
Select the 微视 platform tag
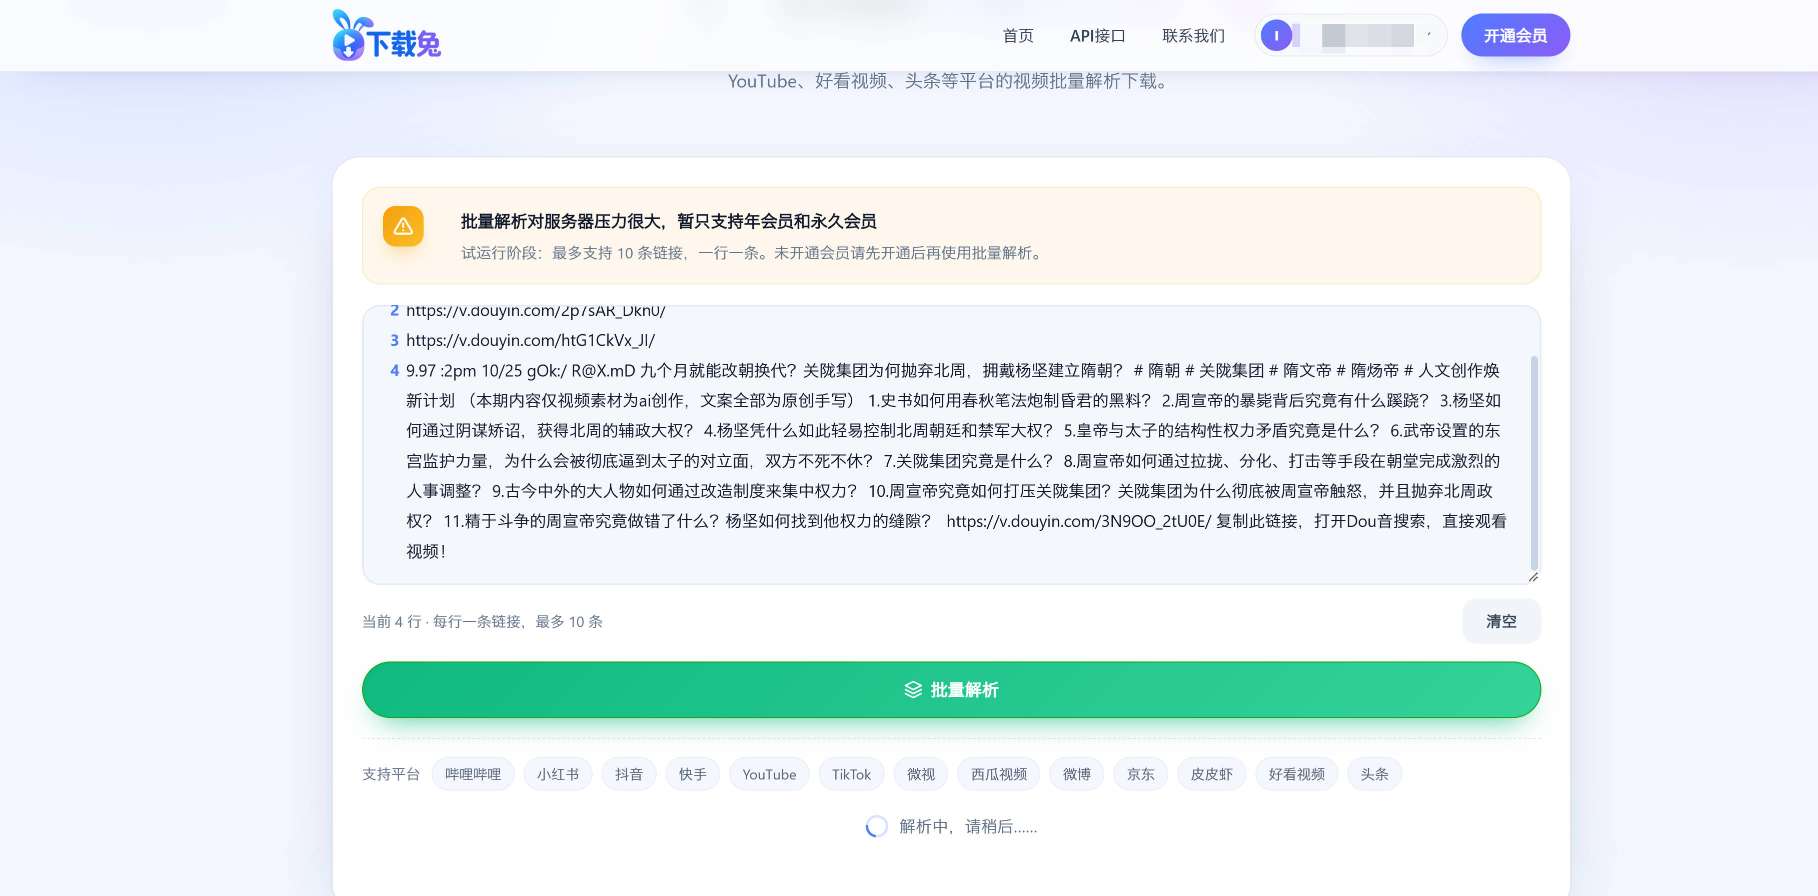click(x=921, y=774)
